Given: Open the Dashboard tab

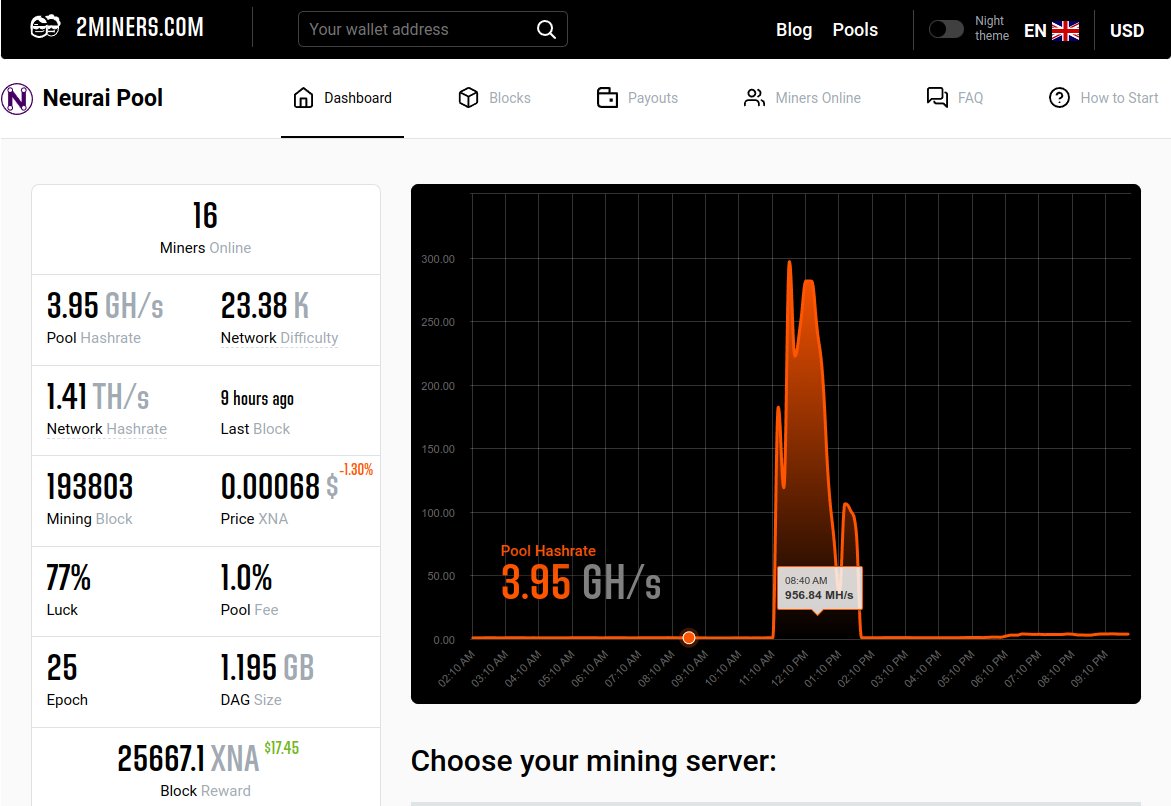Looking at the screenshot, I should [342, 98].
